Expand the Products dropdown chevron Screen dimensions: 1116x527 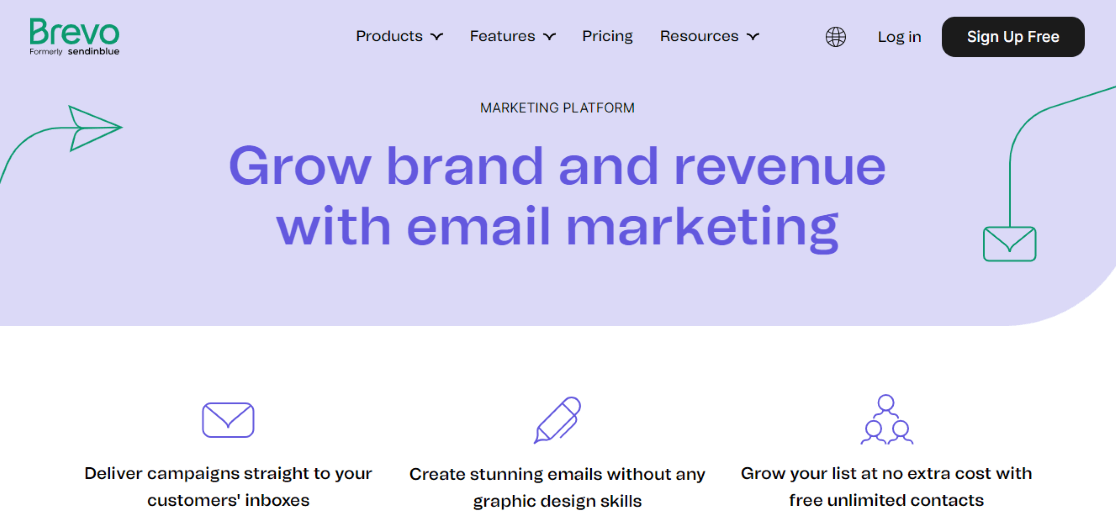[437, 37]
